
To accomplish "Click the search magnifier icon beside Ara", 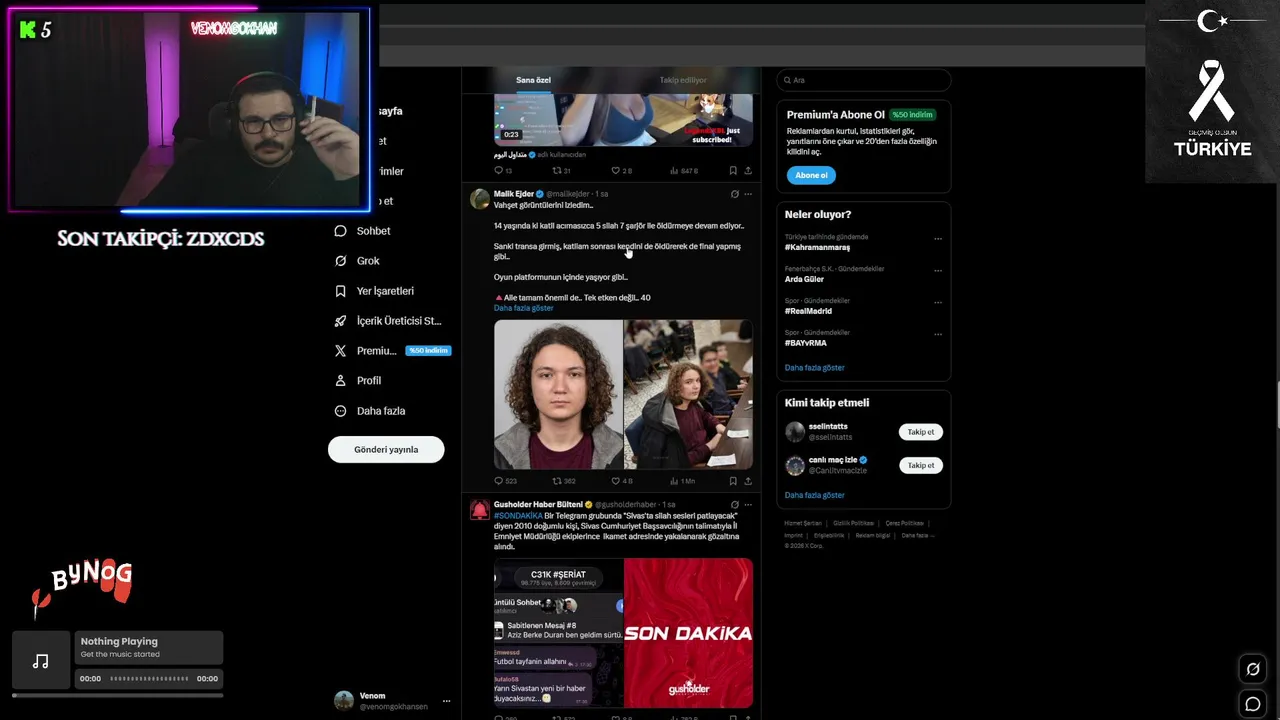I will click(788, 80).
